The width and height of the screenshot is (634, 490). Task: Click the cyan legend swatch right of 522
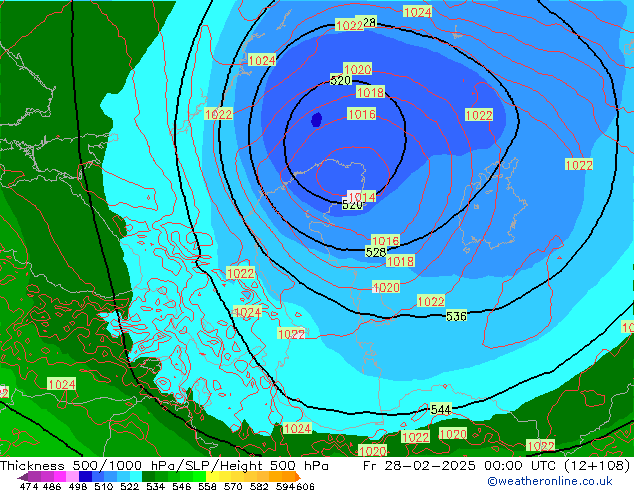(x=136, y=476)
